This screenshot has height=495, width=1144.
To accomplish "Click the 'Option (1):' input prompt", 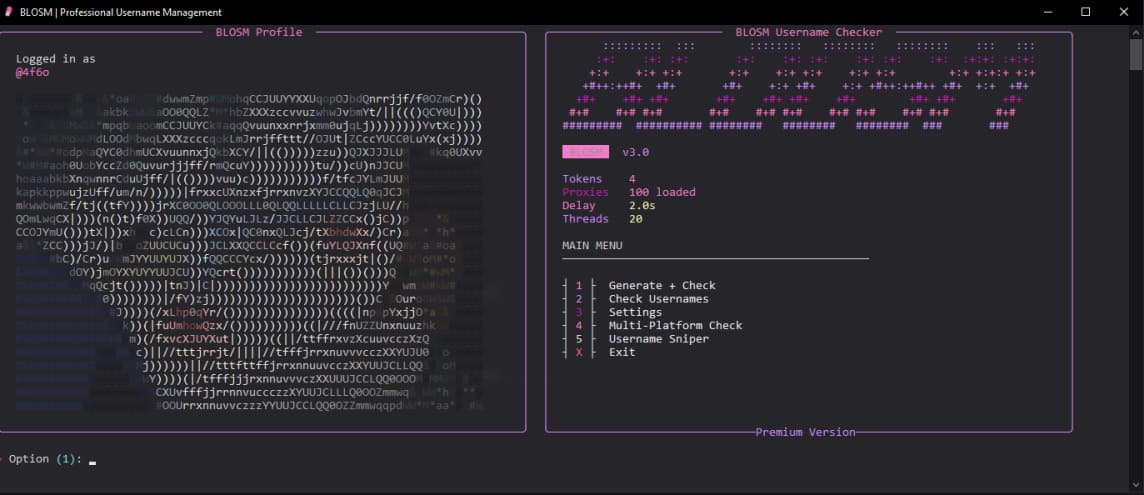I will [51, 459].
